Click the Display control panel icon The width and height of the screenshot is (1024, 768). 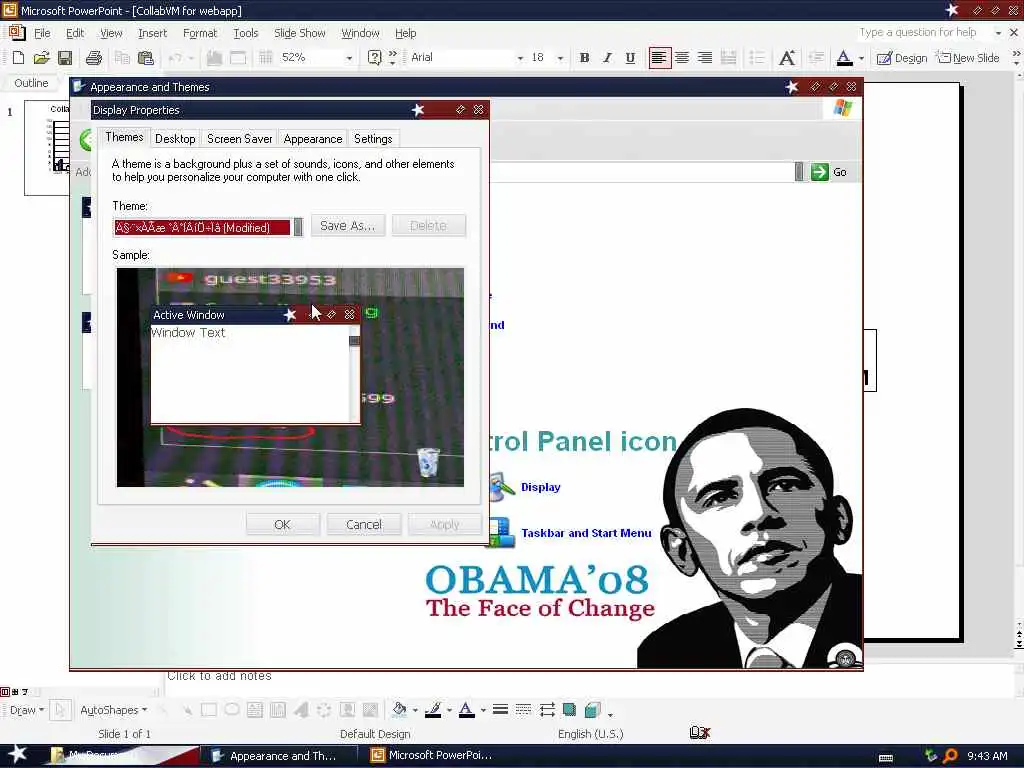[x=502, y=487]
